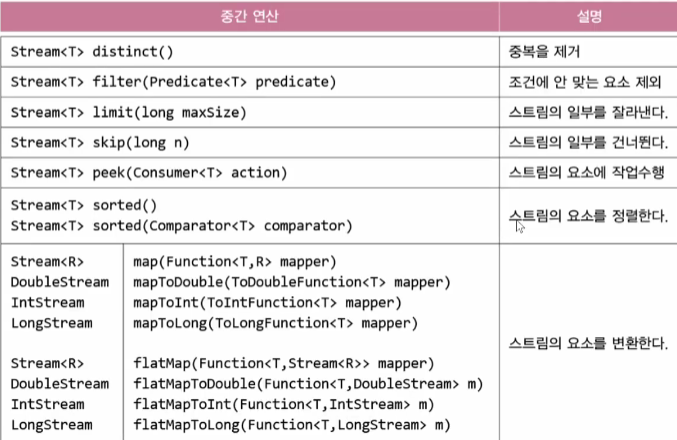
Task: Click the mapToInt(ToIntFunction<T> mapper) line
Action: pyautogui.click(x=267, y=303)
